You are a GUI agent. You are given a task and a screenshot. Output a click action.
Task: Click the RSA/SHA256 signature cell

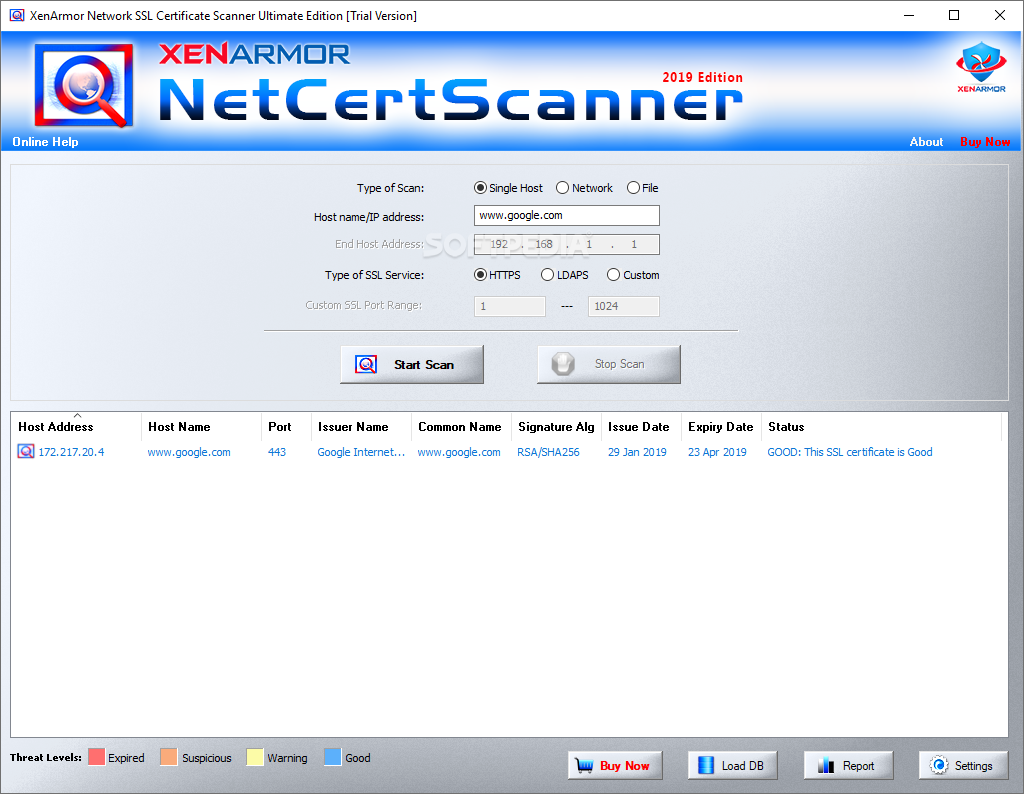point(549,452)
